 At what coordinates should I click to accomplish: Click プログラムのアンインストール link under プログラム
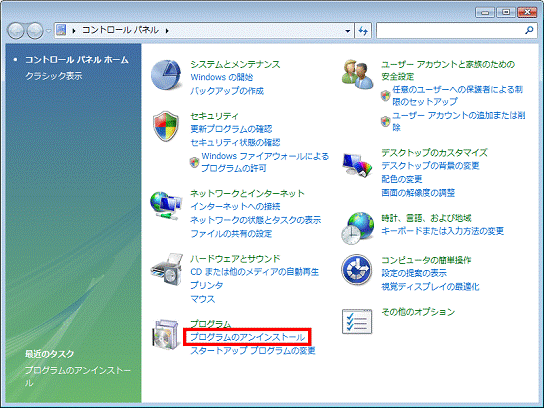(247, 337)
